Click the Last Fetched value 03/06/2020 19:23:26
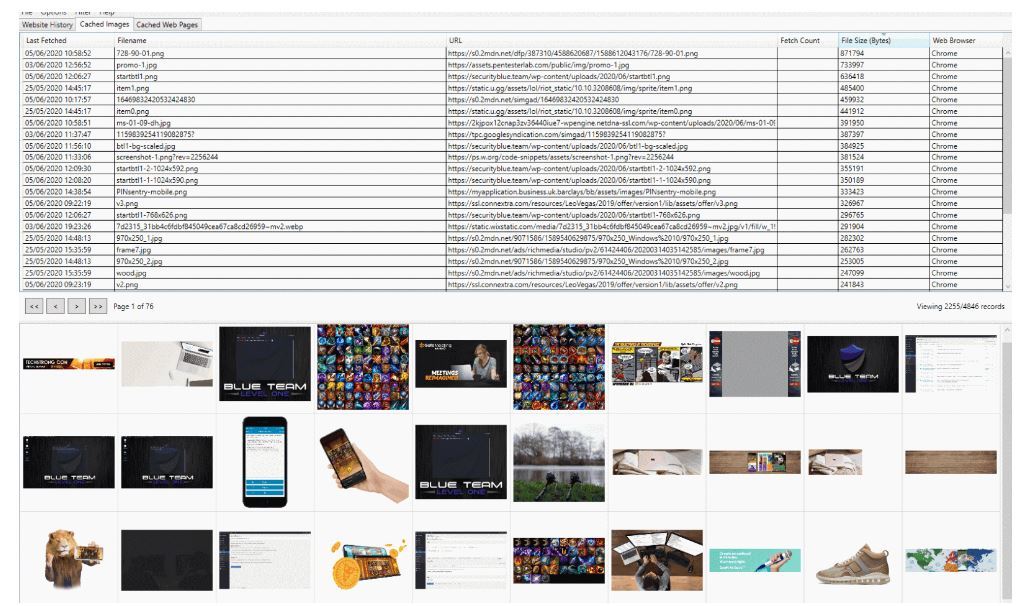 [58, 227]
